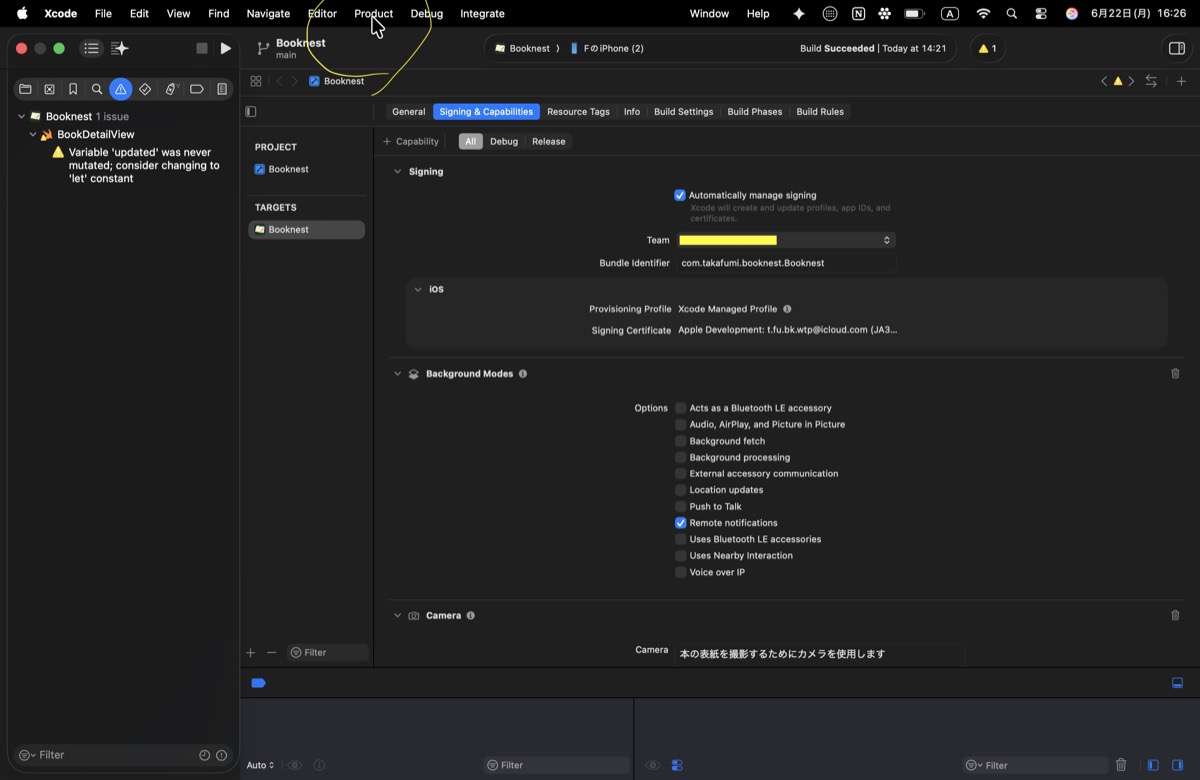The width and height of the screenshot is (1200, 780).
Task: Enable Location updates mode
Action: click(x=680, y=490)
